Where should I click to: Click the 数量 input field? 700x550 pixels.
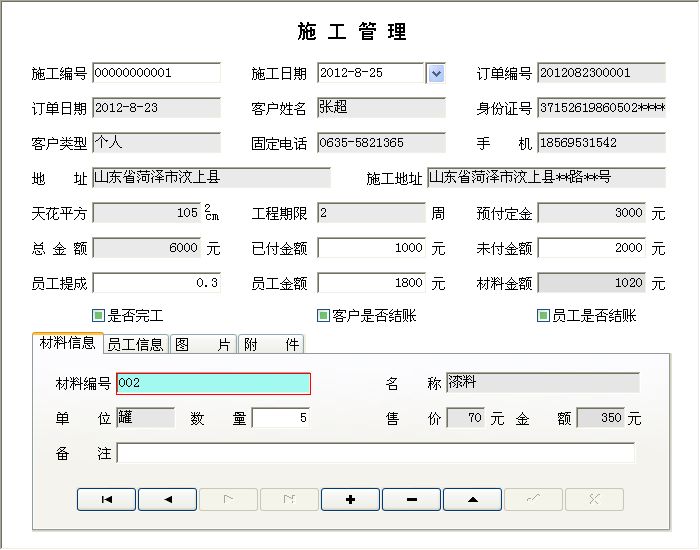click(281, 418)
